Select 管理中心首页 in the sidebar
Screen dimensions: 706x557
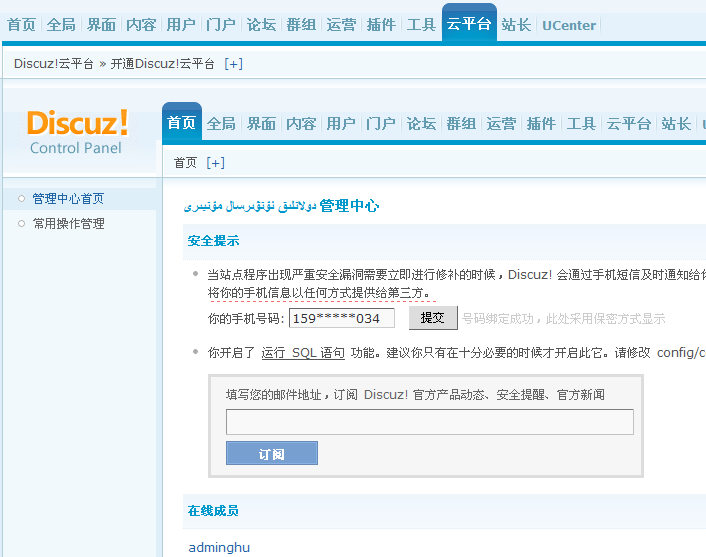click(68, 199)
